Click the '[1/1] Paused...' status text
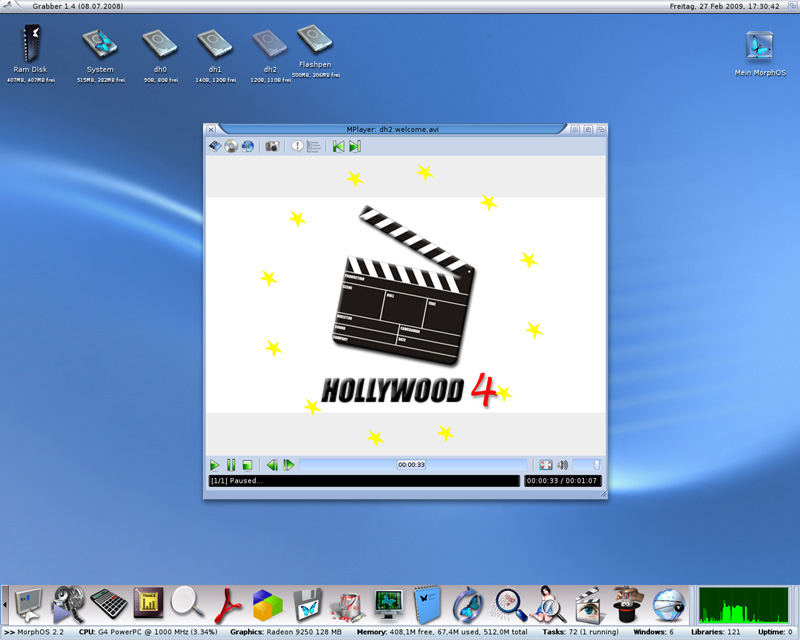This screenshot has width=800, height=640. [236, 481]
